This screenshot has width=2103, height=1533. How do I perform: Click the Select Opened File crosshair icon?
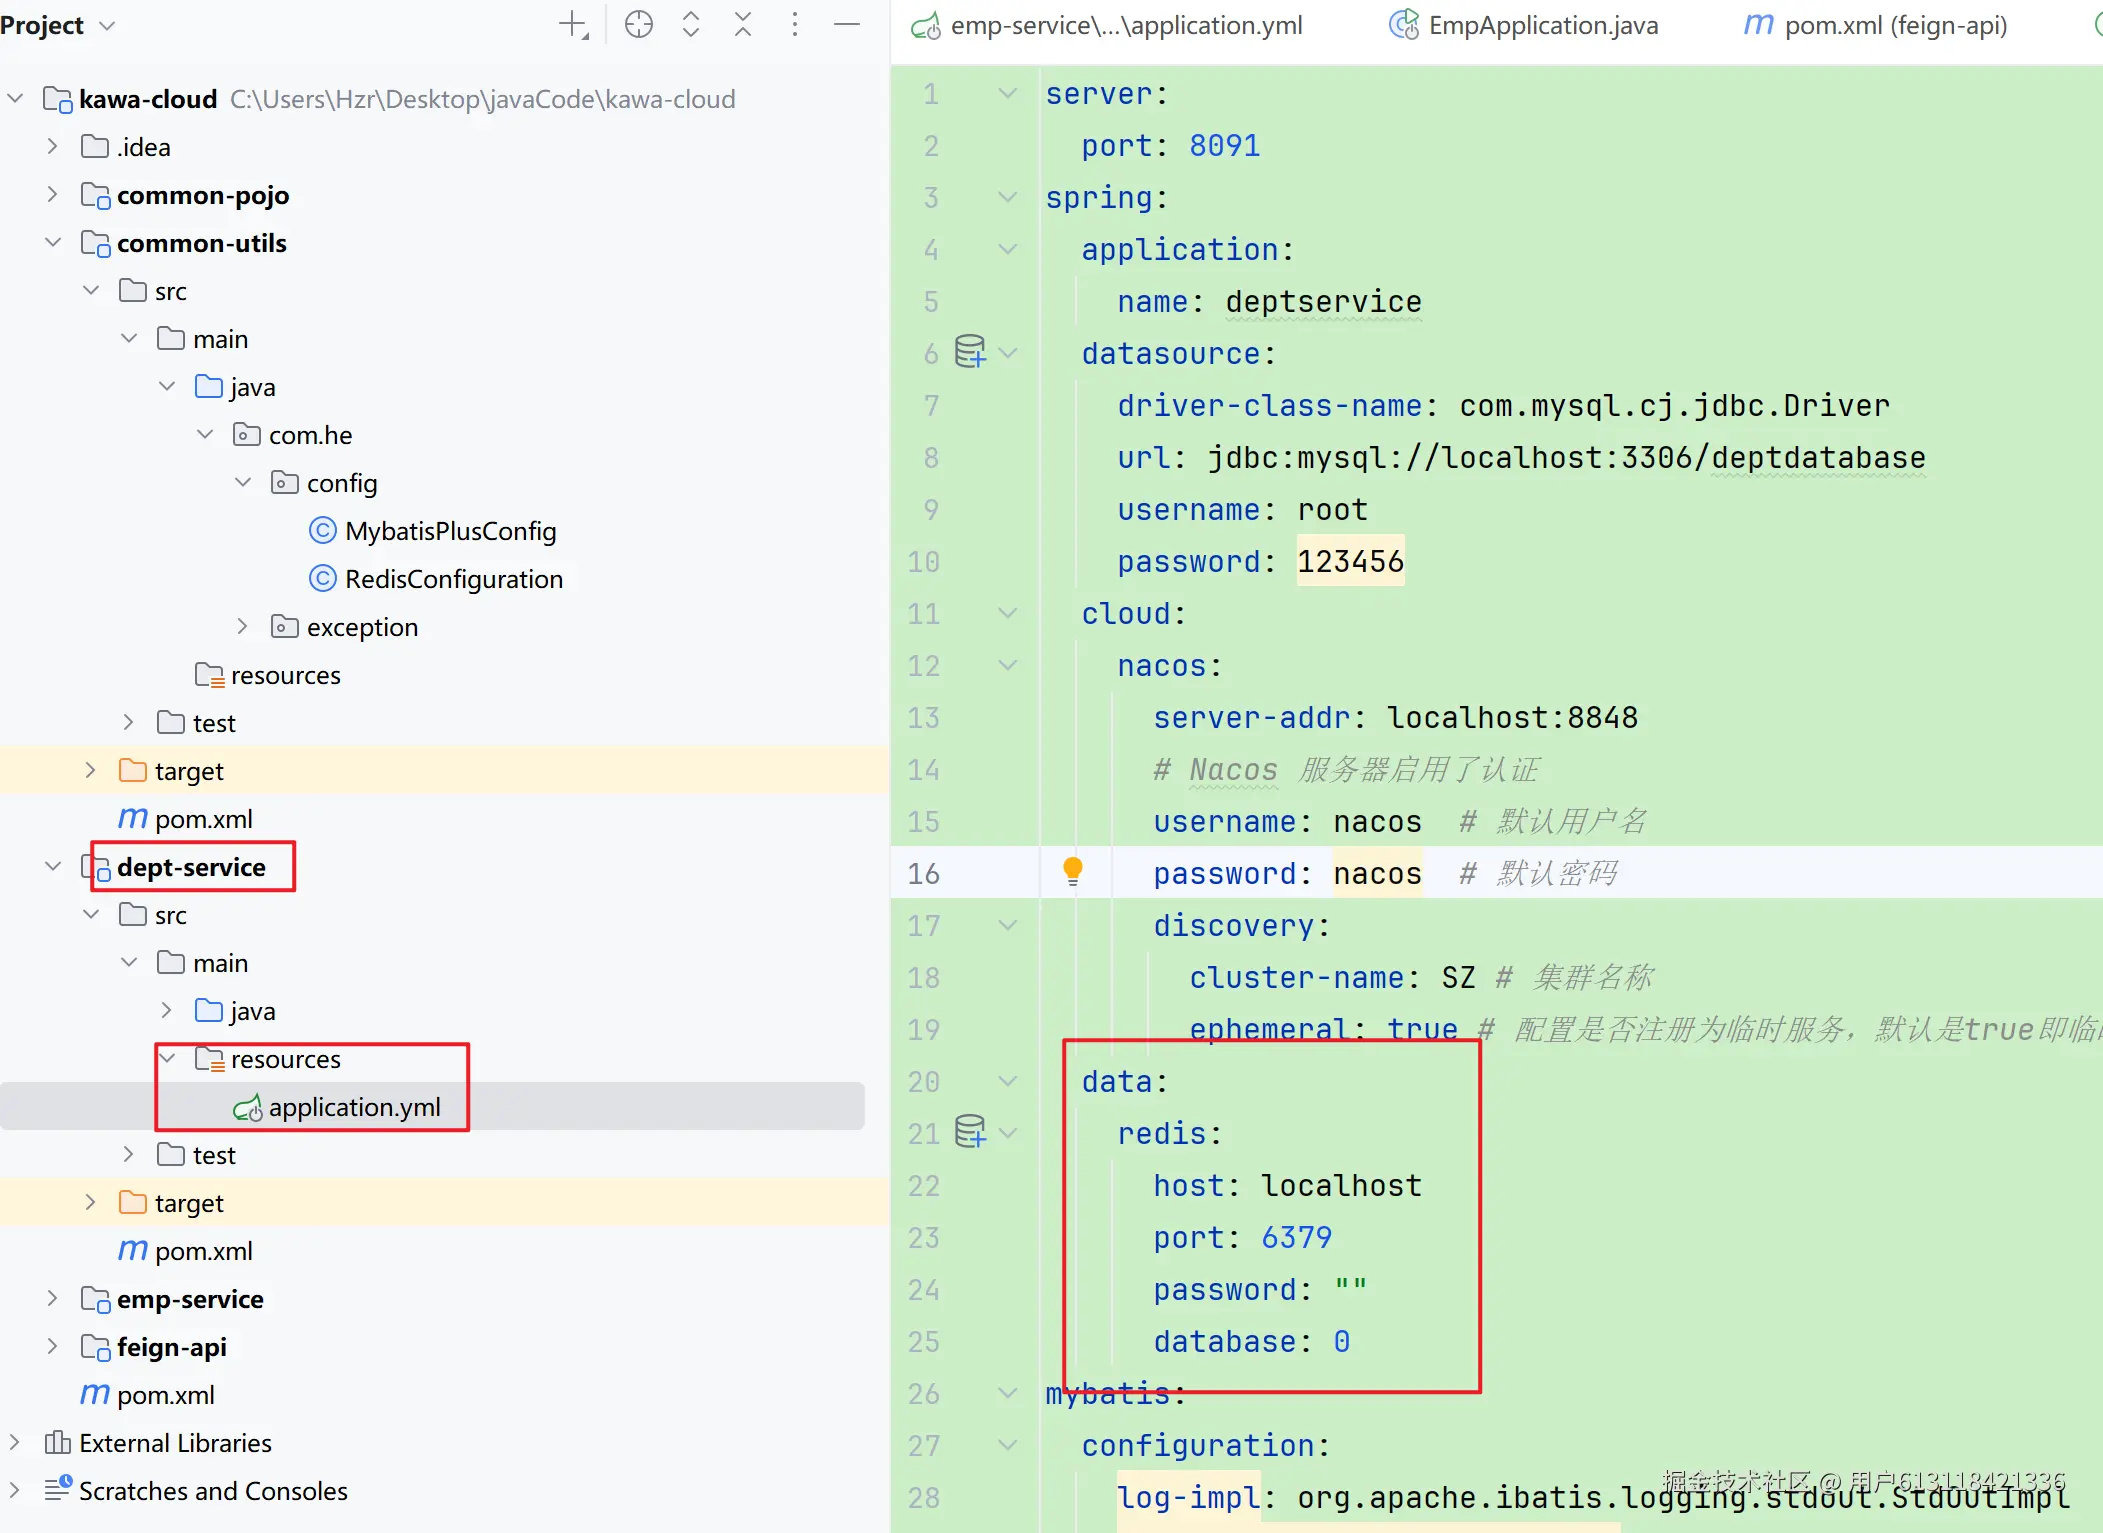638,25
